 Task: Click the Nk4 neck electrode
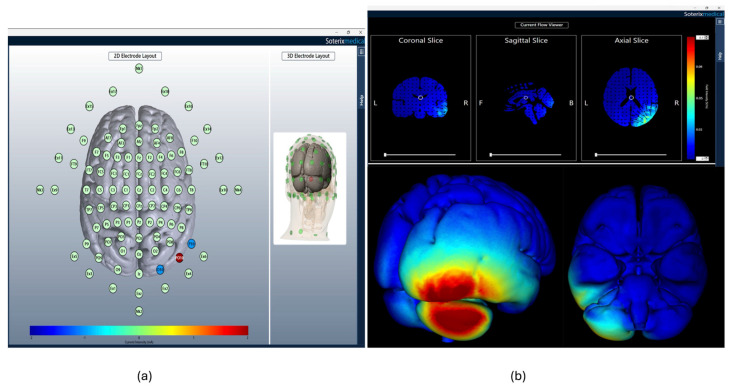238,190
